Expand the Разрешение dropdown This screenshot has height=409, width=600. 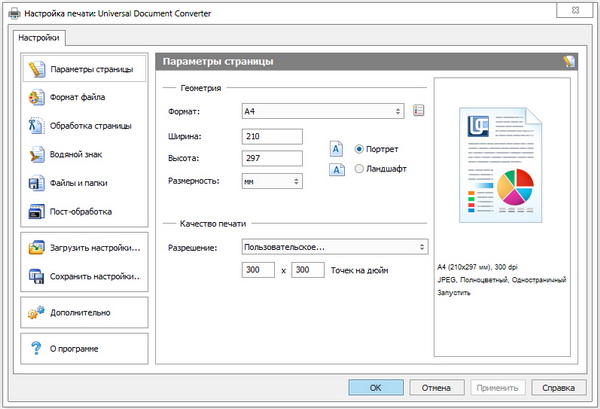point(335,246)
